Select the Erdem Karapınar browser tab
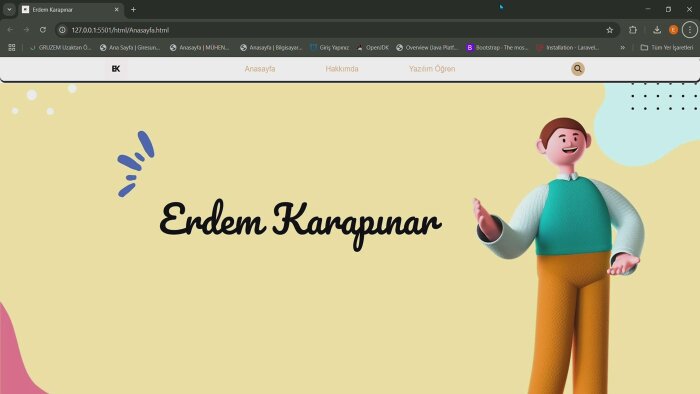The image size is (700, 394). [x=71, y=9]
